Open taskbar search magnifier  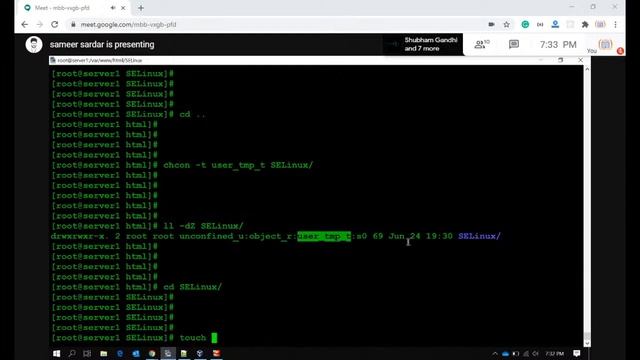(x=72, y=353)
